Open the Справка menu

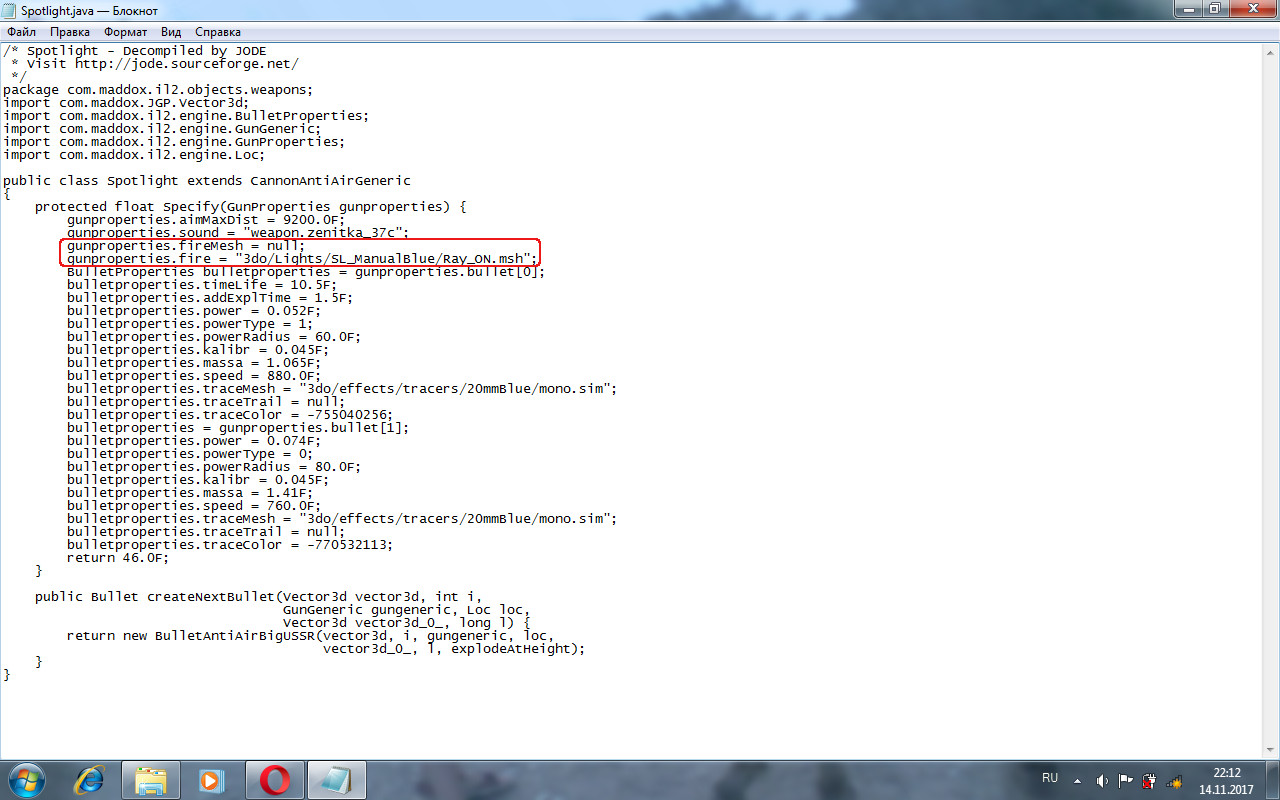coord(218,32)
